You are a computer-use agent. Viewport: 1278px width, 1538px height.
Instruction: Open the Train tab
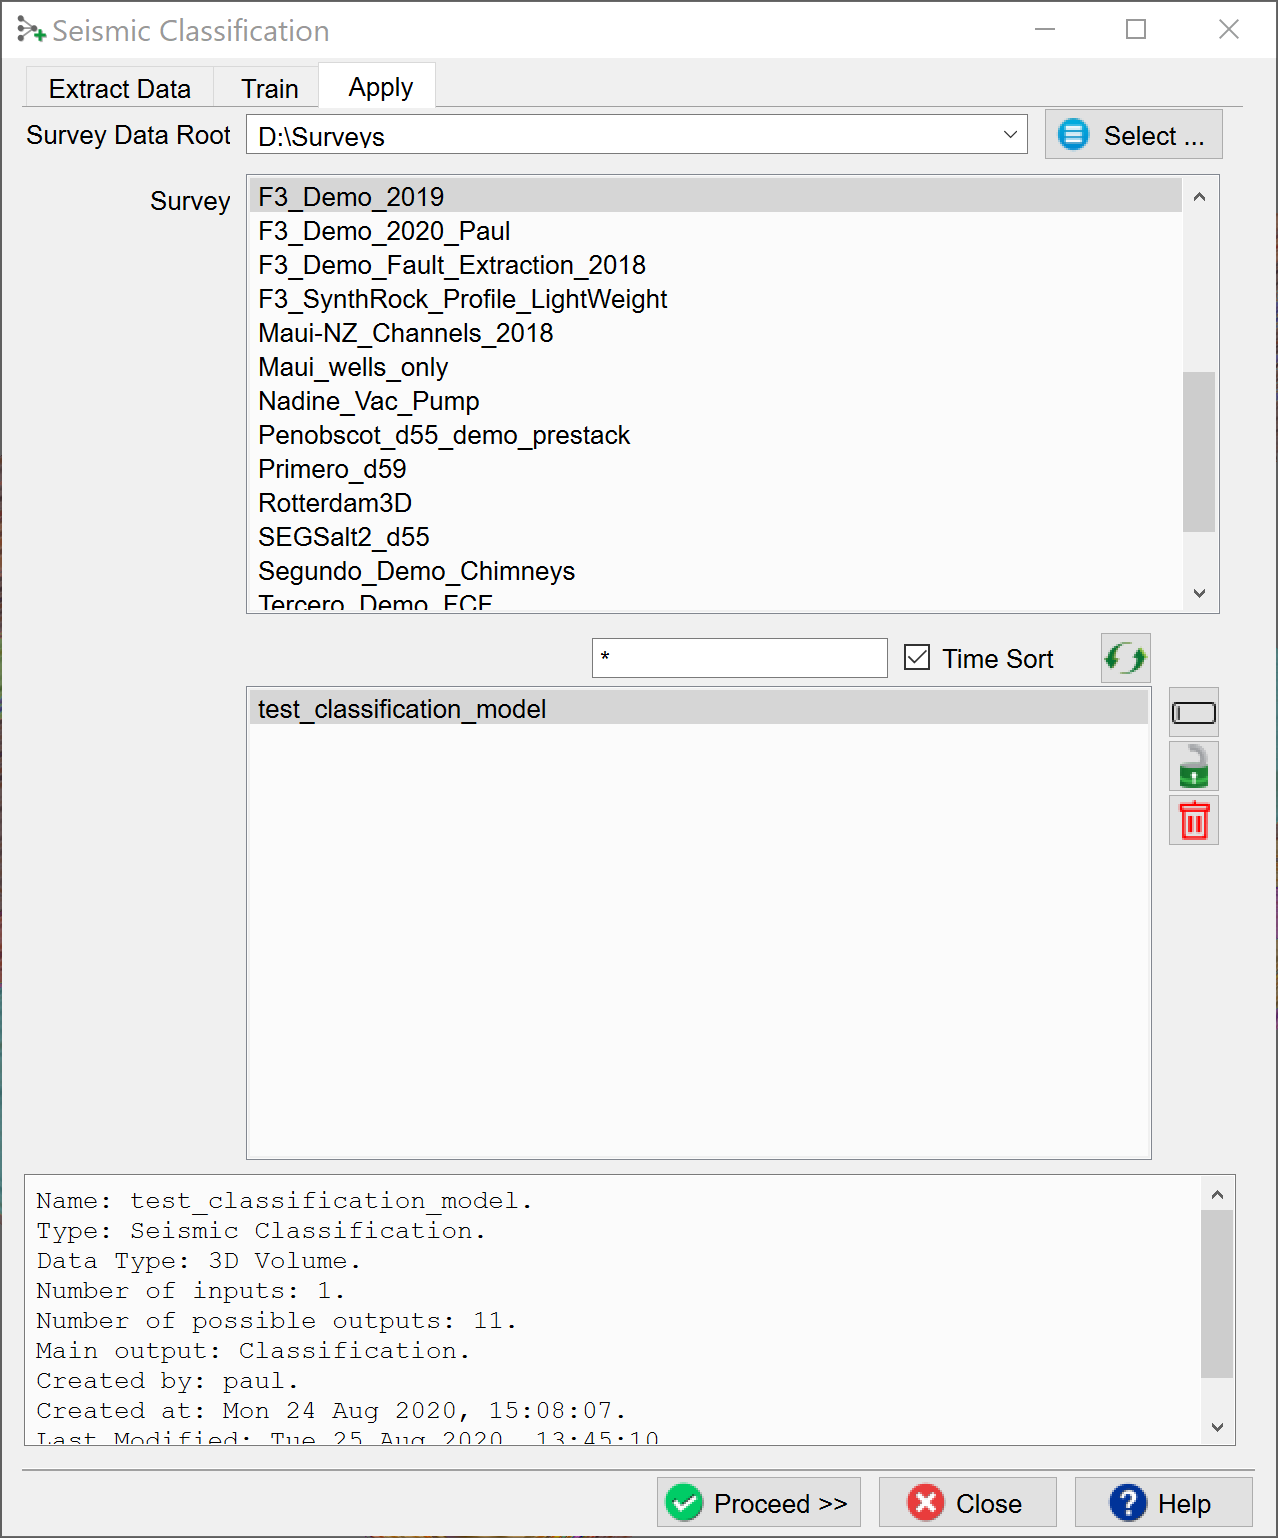[x=269, y=89]
